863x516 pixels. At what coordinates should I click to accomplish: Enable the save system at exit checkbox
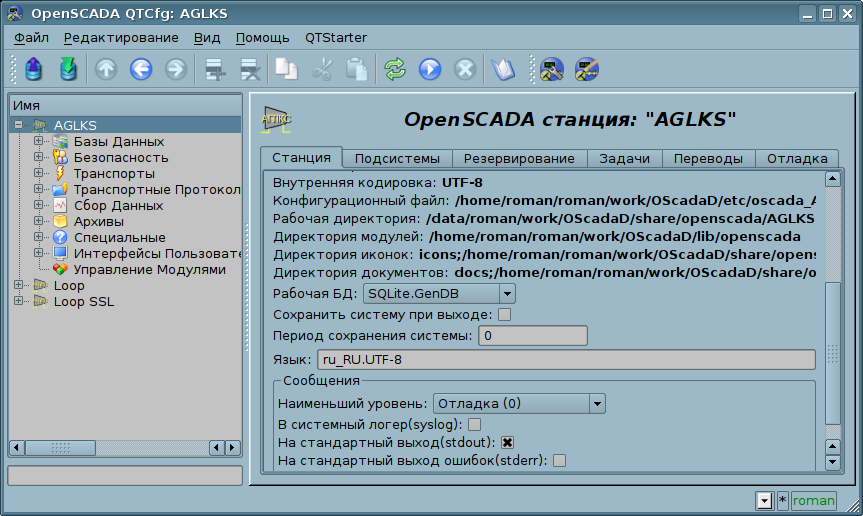pyautogui.click(x=505, y=315)
